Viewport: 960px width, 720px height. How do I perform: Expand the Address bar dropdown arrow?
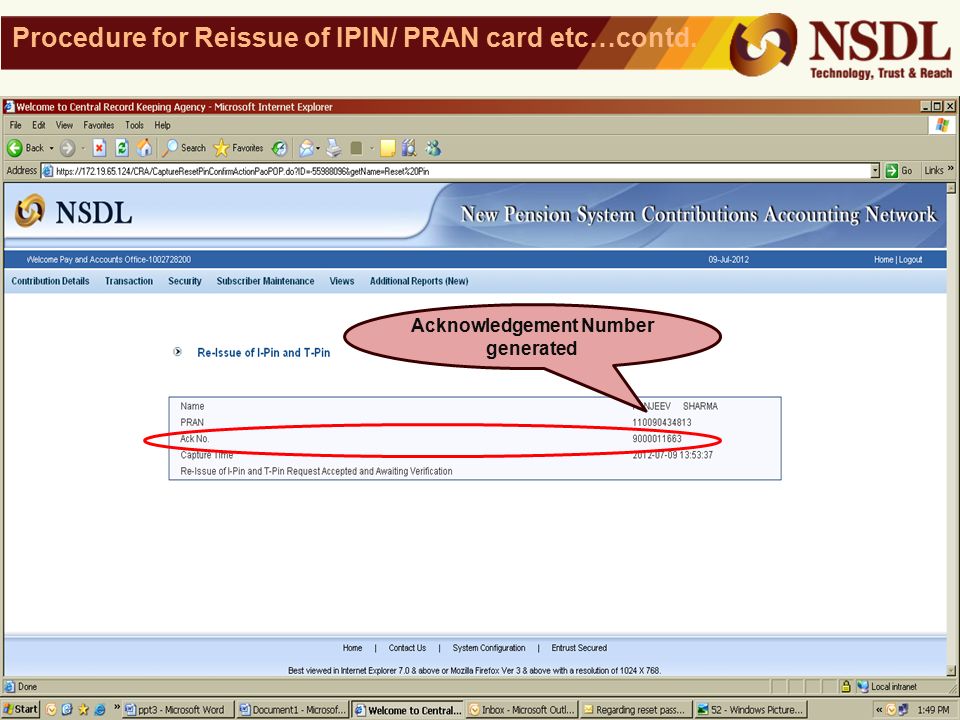[875, 171]
